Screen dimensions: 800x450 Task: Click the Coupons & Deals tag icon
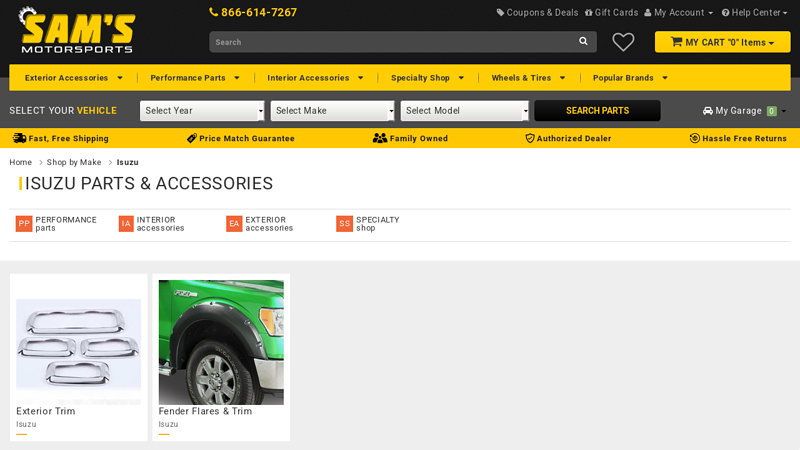[501, 13]
